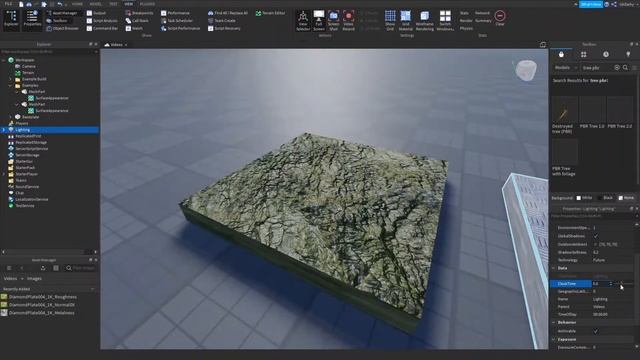Toggle Grid Material
Image resolution: width=640 pixels, height=360 pixels.
click(x=405, y=21)
